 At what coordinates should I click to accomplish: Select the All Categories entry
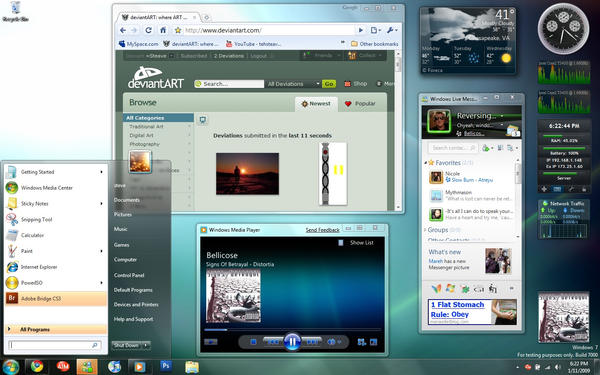[x=158, y=118]
